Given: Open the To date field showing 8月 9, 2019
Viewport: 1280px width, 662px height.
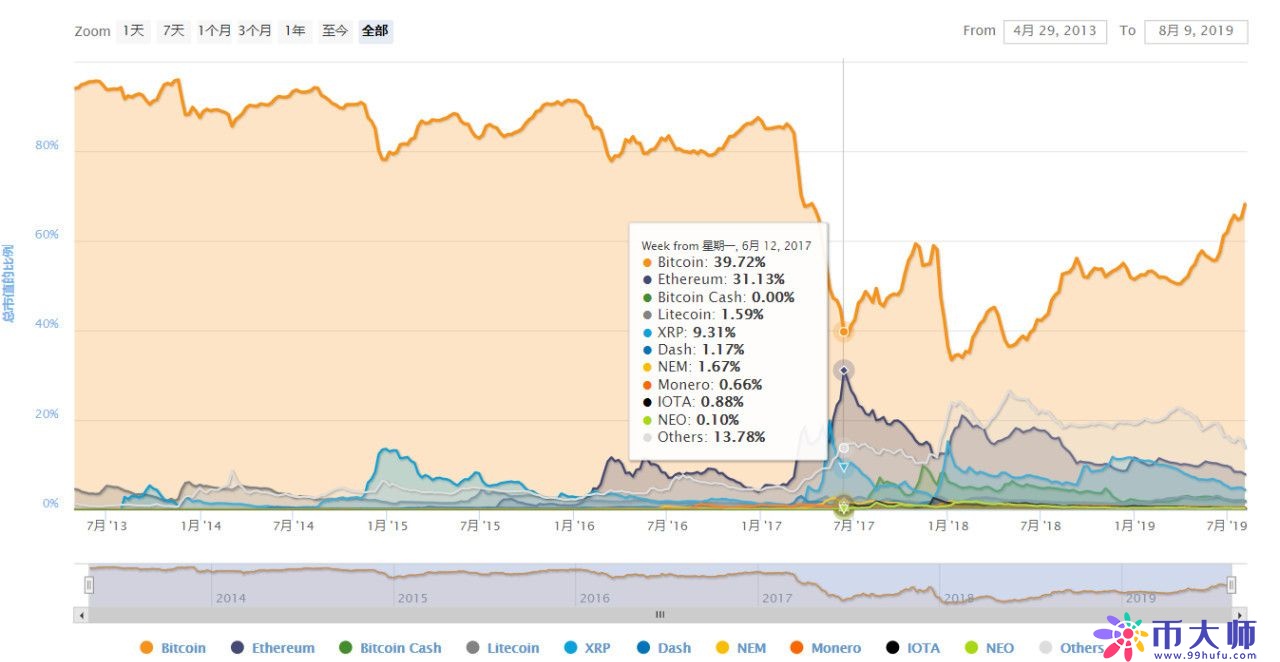Looking at the screenshot, I should [x=1196, y=31].
